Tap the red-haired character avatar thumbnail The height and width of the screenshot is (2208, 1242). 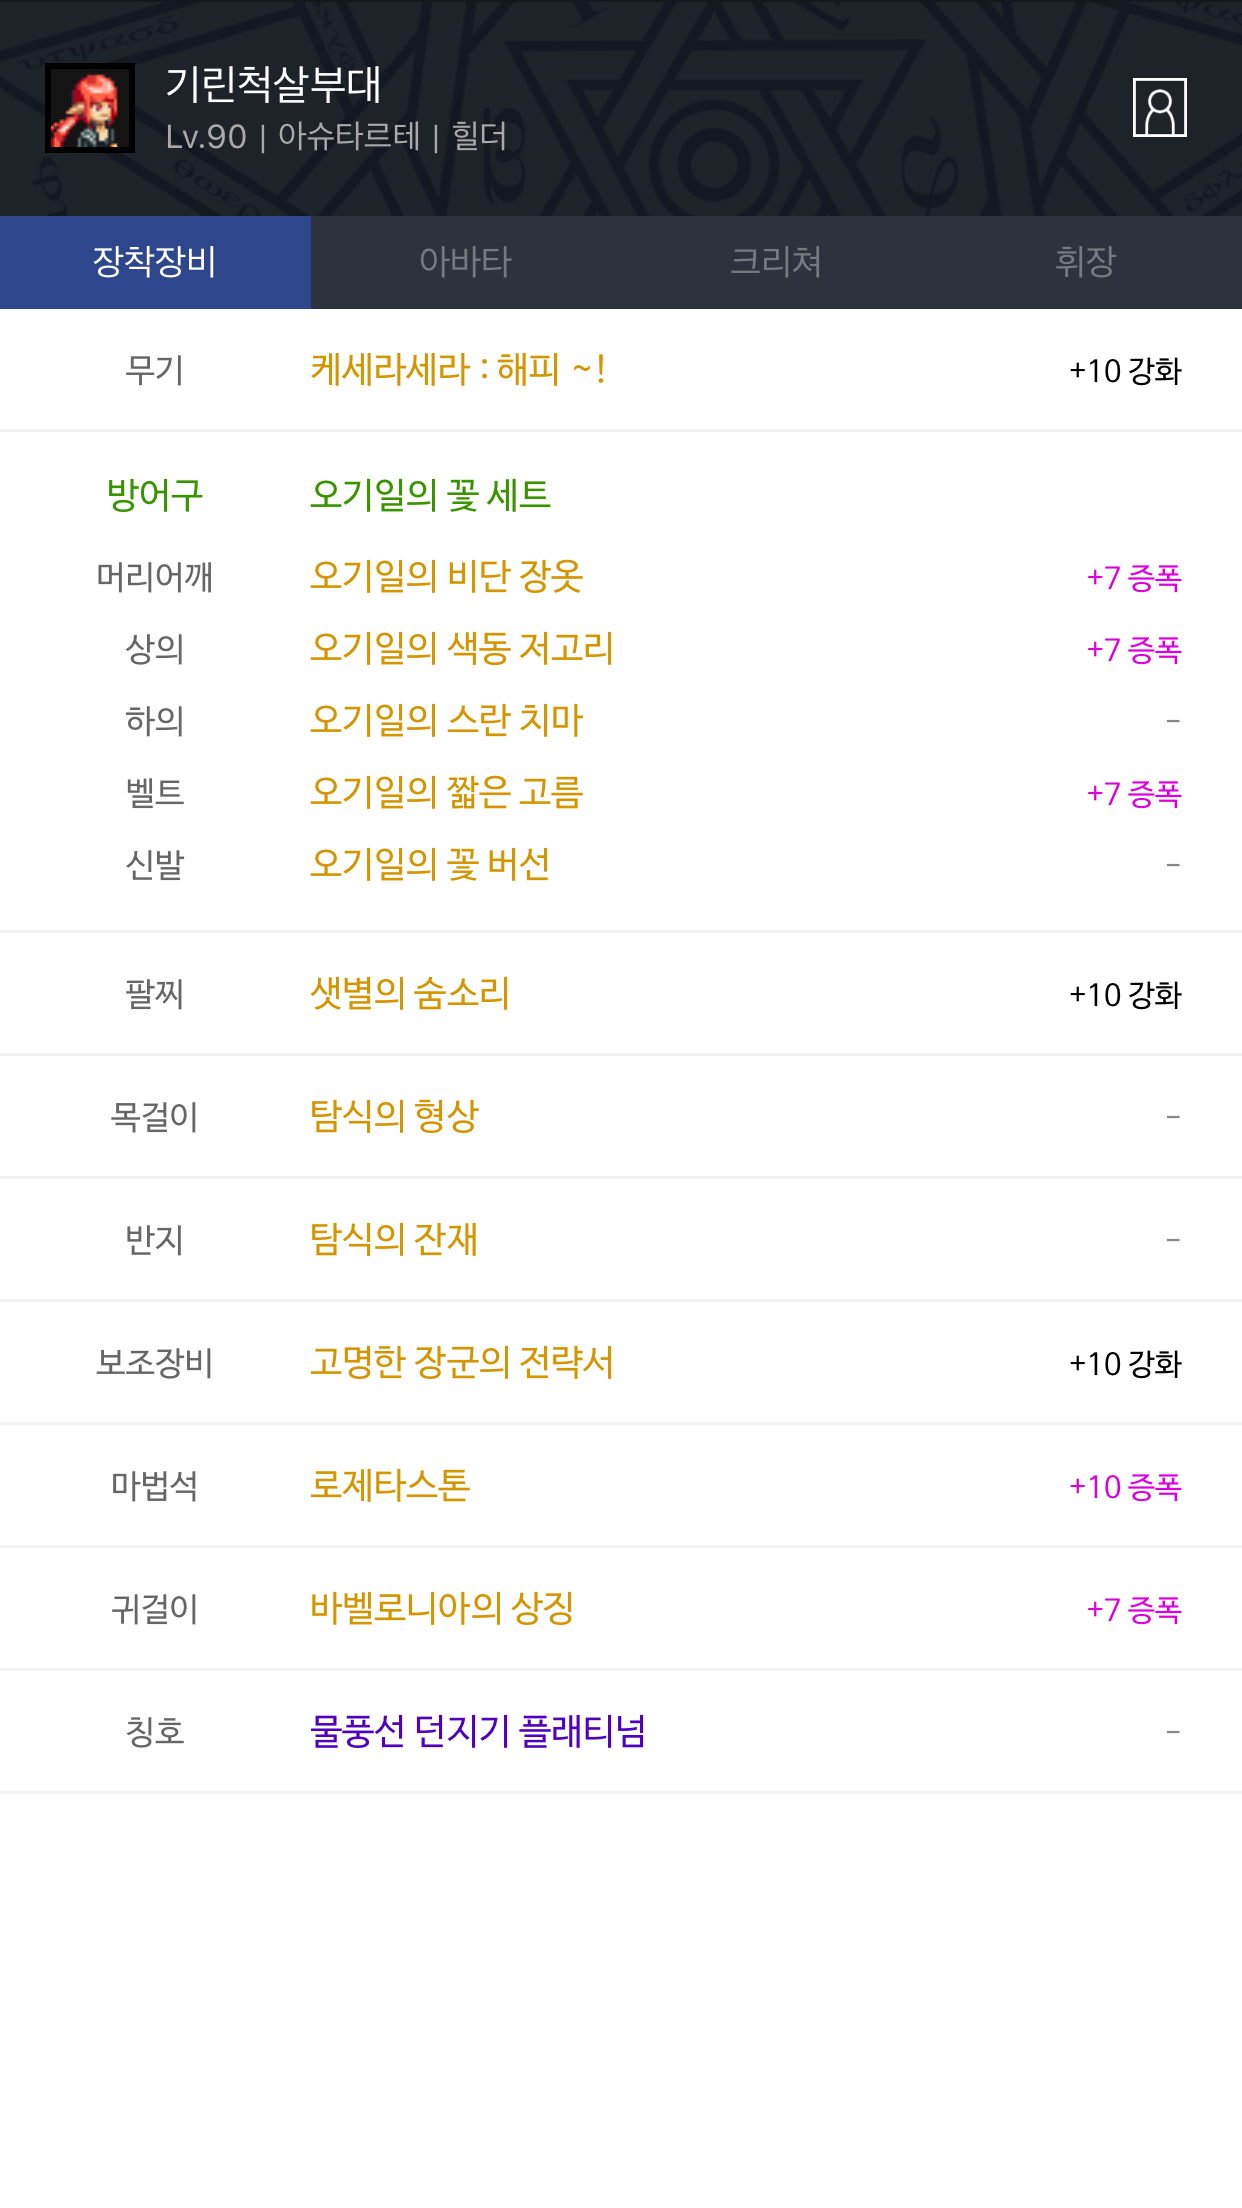[x=90, y=108]
